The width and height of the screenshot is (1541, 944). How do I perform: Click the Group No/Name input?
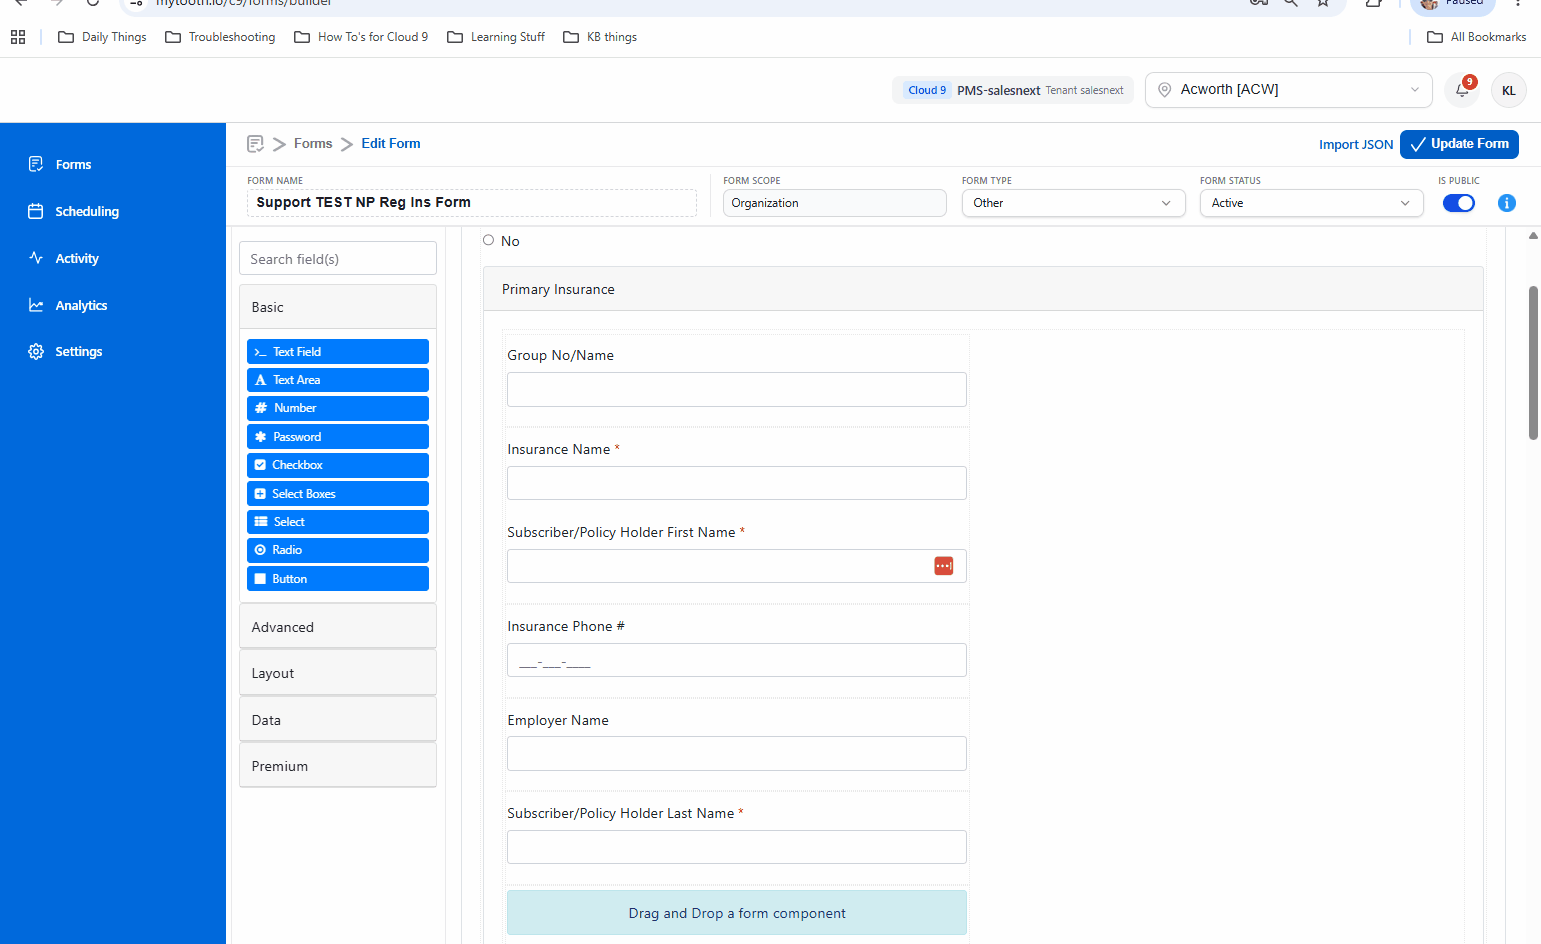point(737,389)
